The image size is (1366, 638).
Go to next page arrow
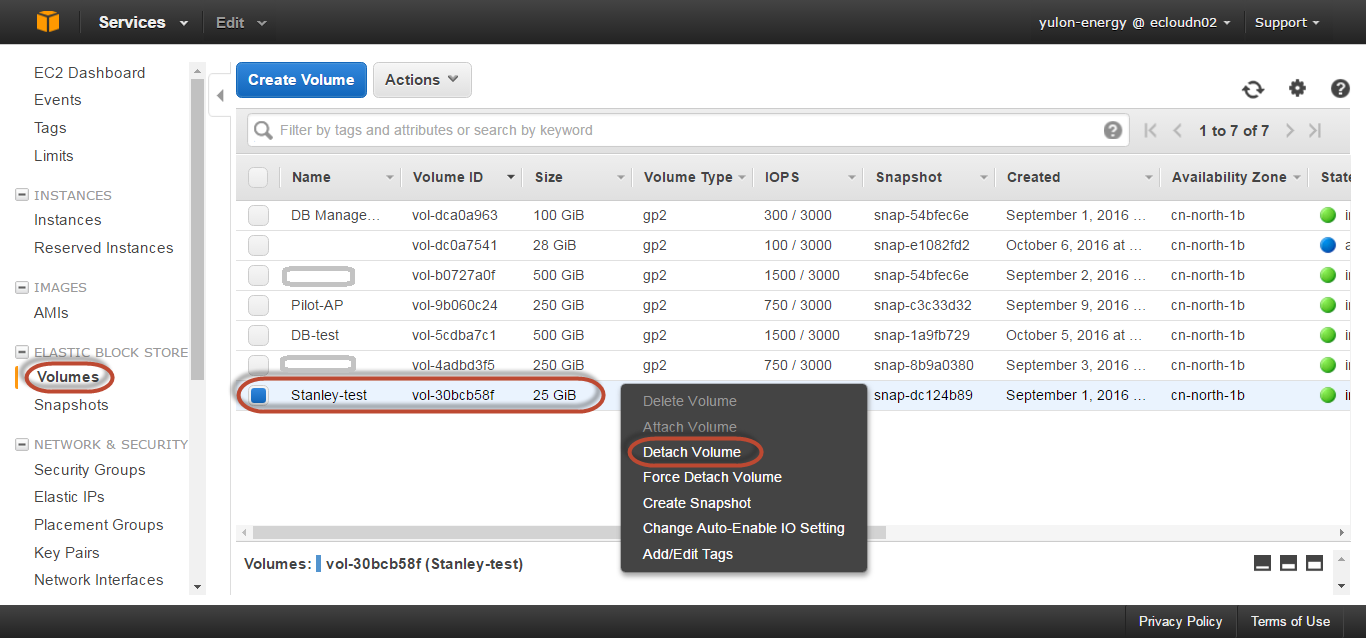tap(1290, 131)
